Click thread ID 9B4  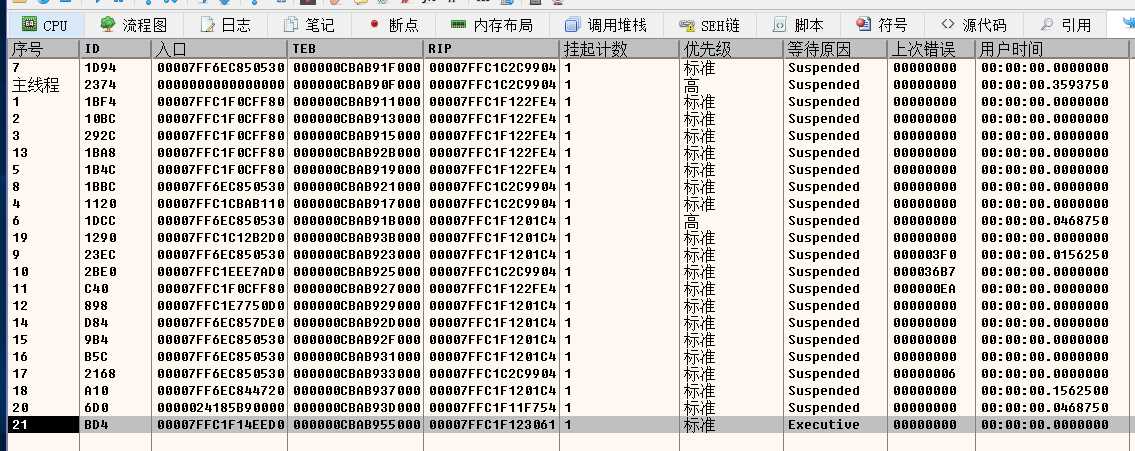click(96, 340)
